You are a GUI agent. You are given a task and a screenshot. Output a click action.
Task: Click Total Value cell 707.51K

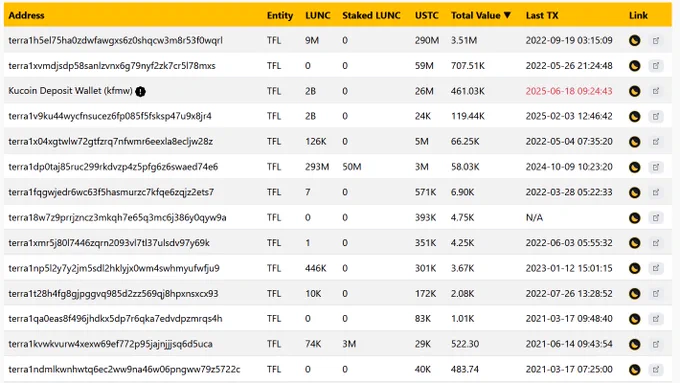coord(468,66)
